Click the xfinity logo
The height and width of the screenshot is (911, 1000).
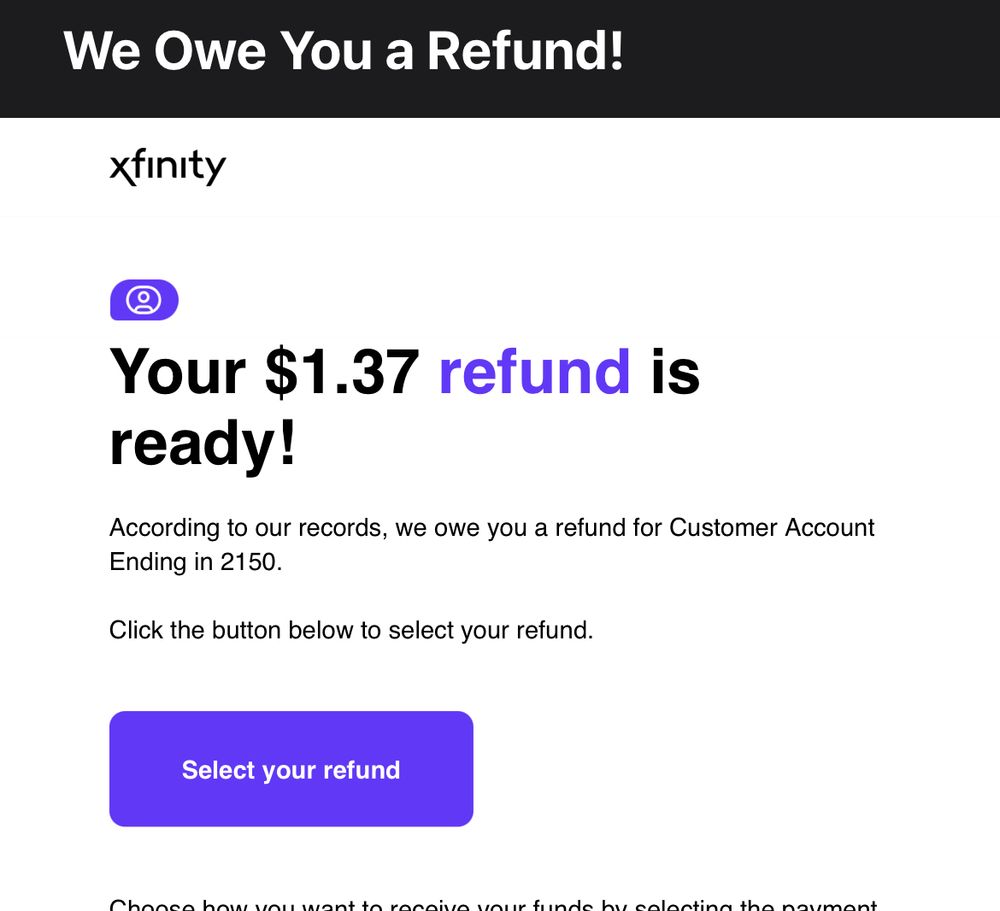(x=168, y=167)
